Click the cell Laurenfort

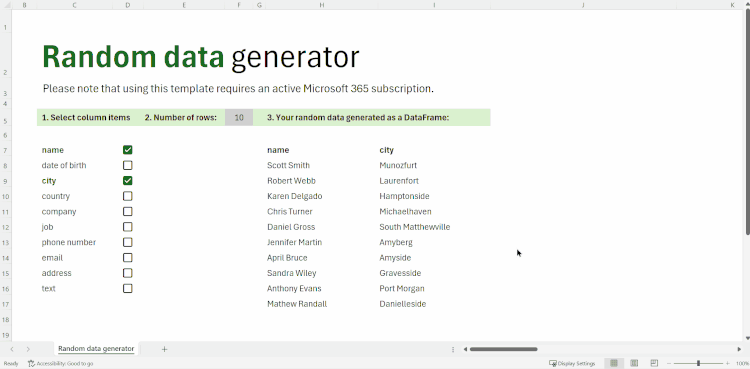click(399, 180)
